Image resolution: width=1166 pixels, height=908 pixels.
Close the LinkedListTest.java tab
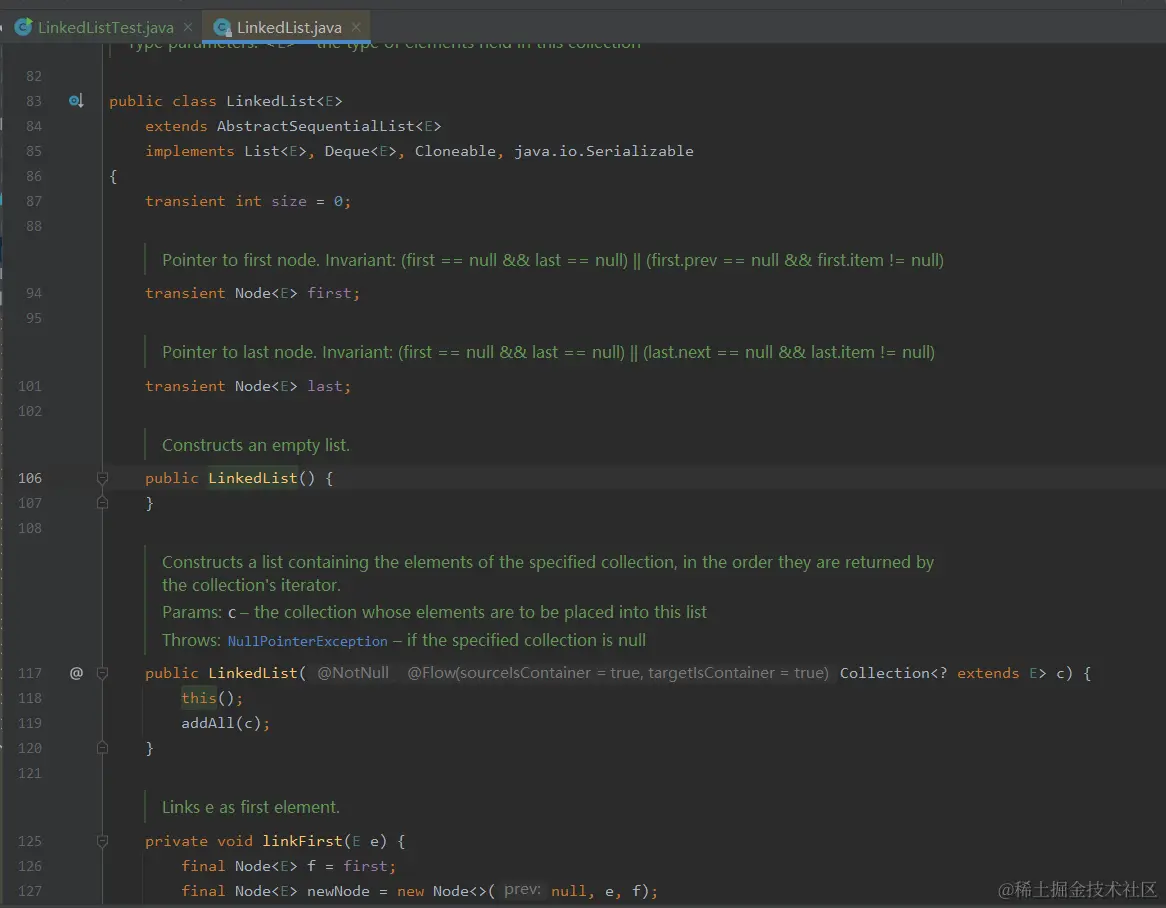click(188, 27)
